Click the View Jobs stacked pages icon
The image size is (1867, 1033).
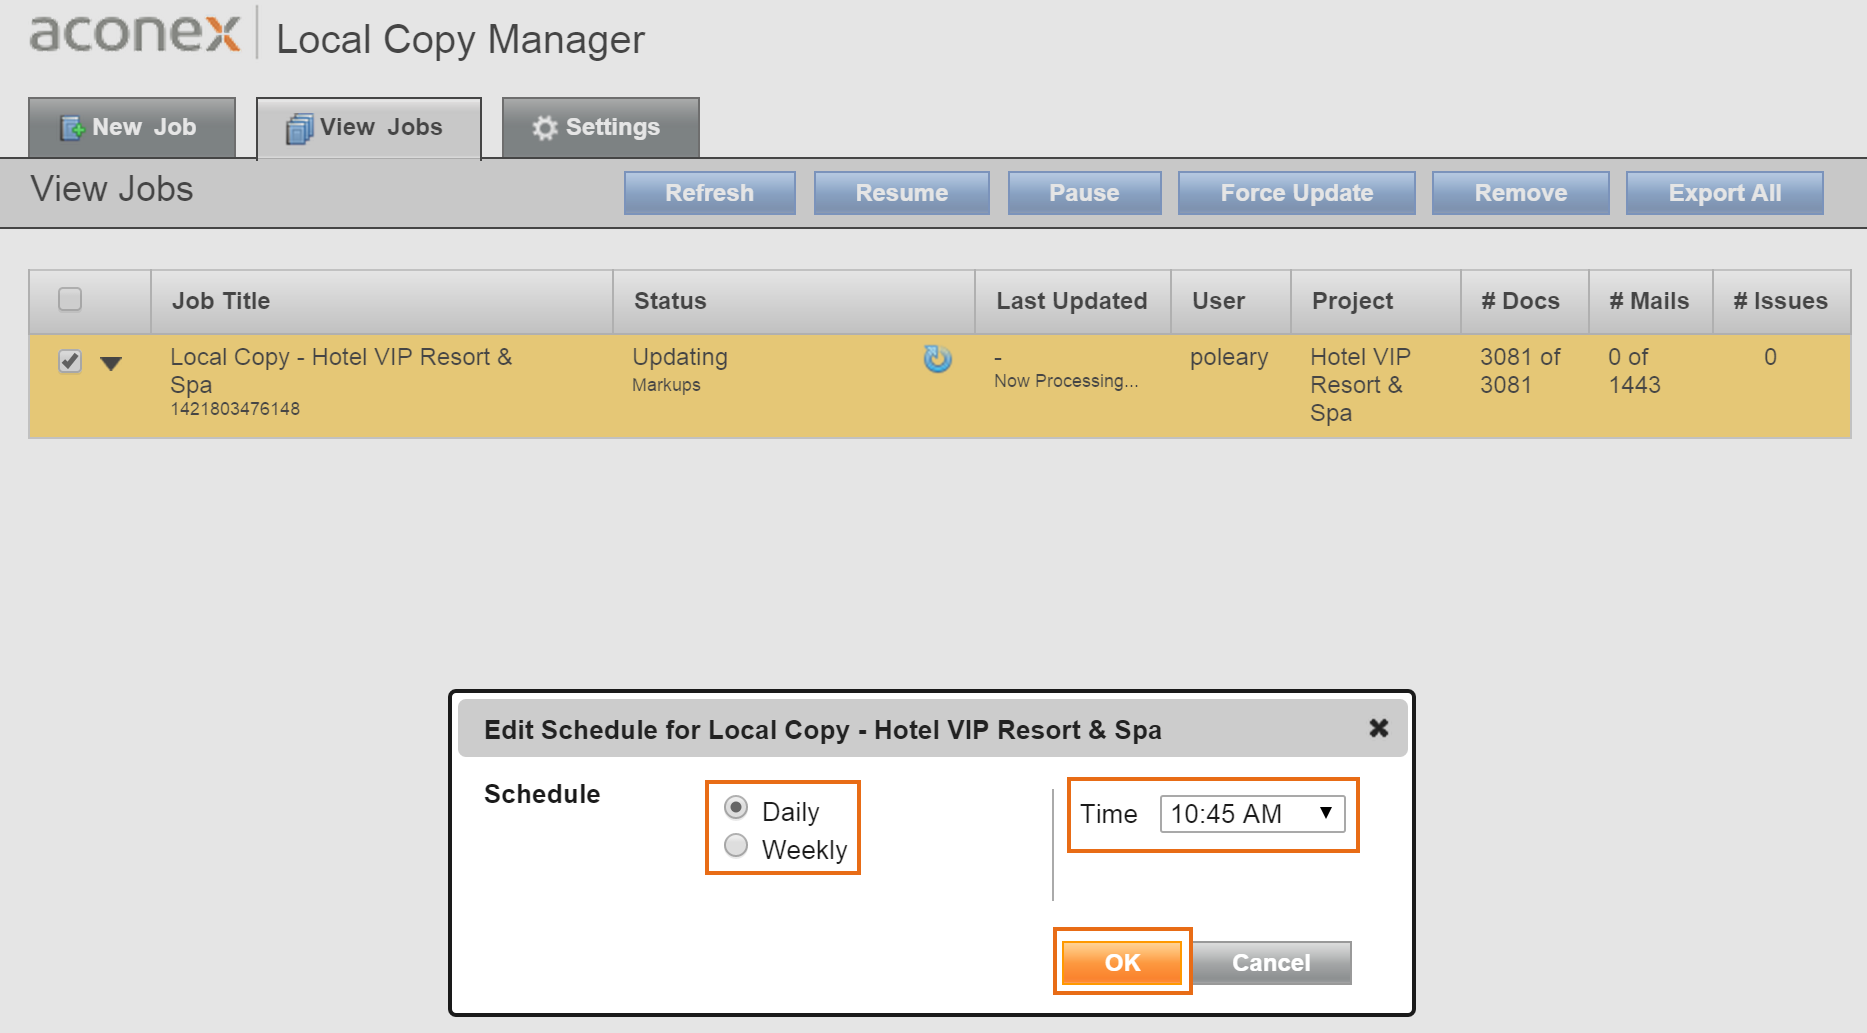coord(299,128)
